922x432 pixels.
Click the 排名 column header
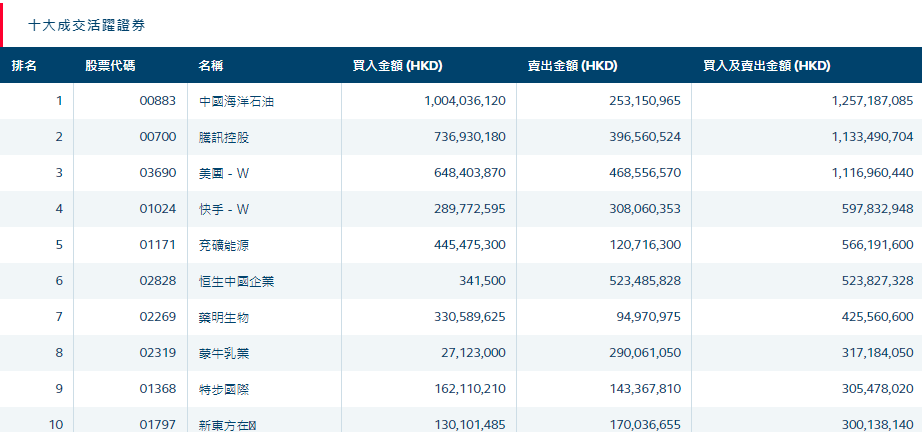(x=24, y=66)
